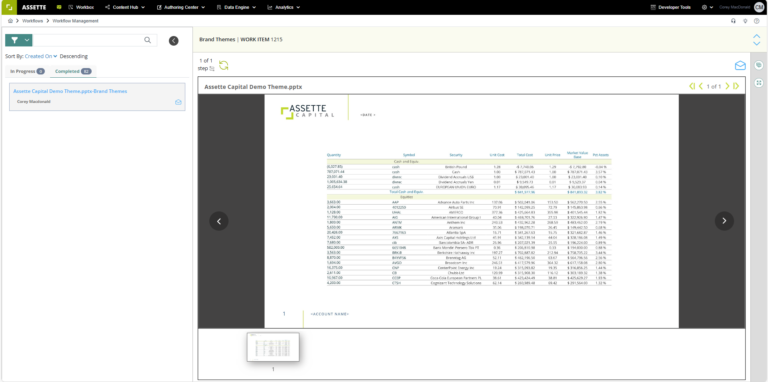
Task: Jump to the first page with the green arrow
Action: (x=692, y=86)
